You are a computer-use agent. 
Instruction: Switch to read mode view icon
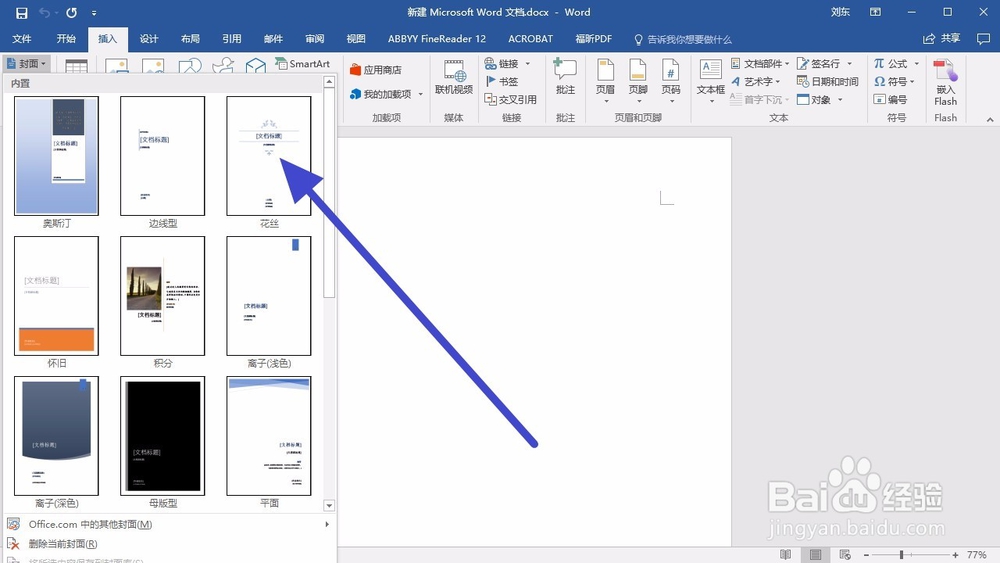(786, 555)
